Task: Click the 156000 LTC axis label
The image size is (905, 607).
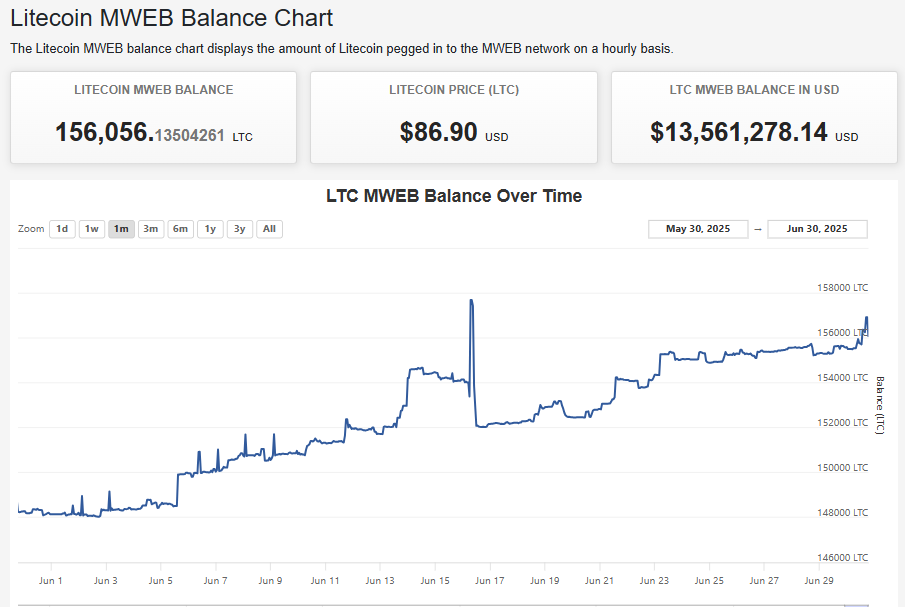Action: click(x=842, y=333)
